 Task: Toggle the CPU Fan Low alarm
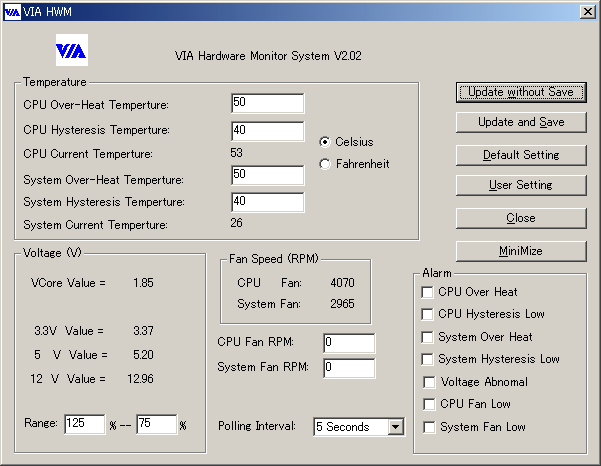429,404
